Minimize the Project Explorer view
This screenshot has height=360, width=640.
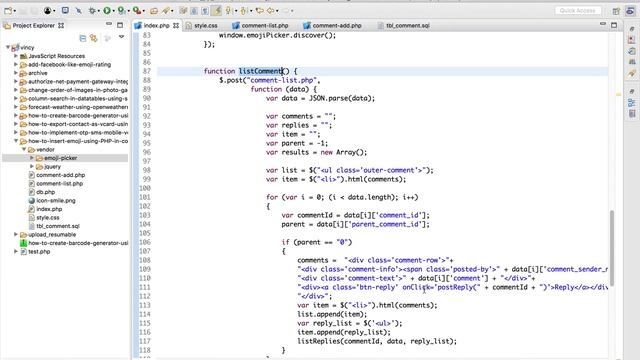click(109, 24)
